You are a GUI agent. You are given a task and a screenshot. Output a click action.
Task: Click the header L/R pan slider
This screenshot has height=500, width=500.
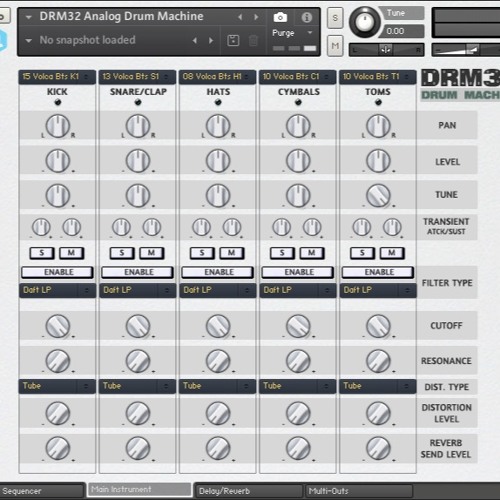(387, 50)
